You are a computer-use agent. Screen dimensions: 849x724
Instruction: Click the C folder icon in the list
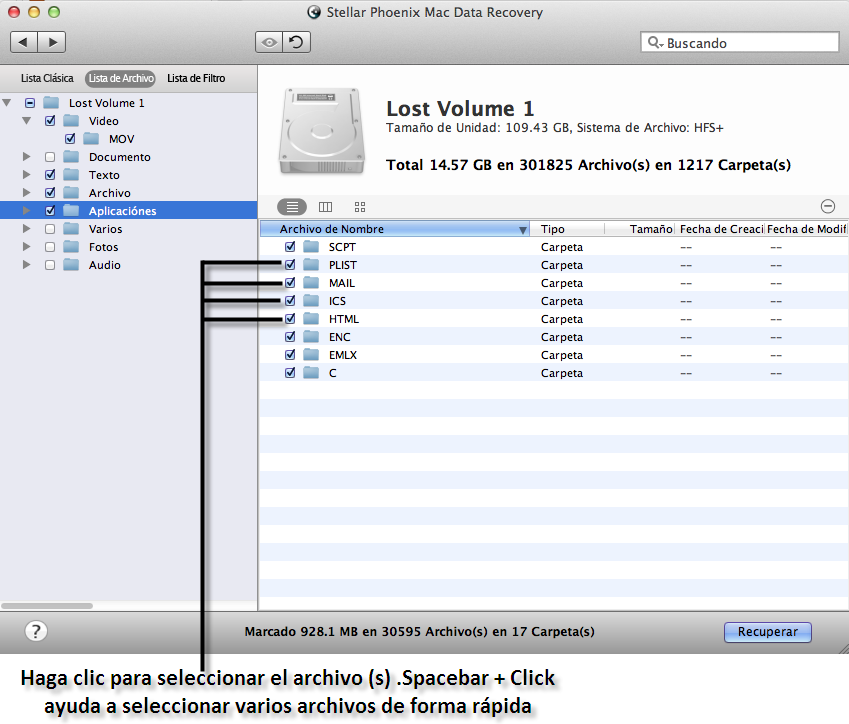(311, 373)
